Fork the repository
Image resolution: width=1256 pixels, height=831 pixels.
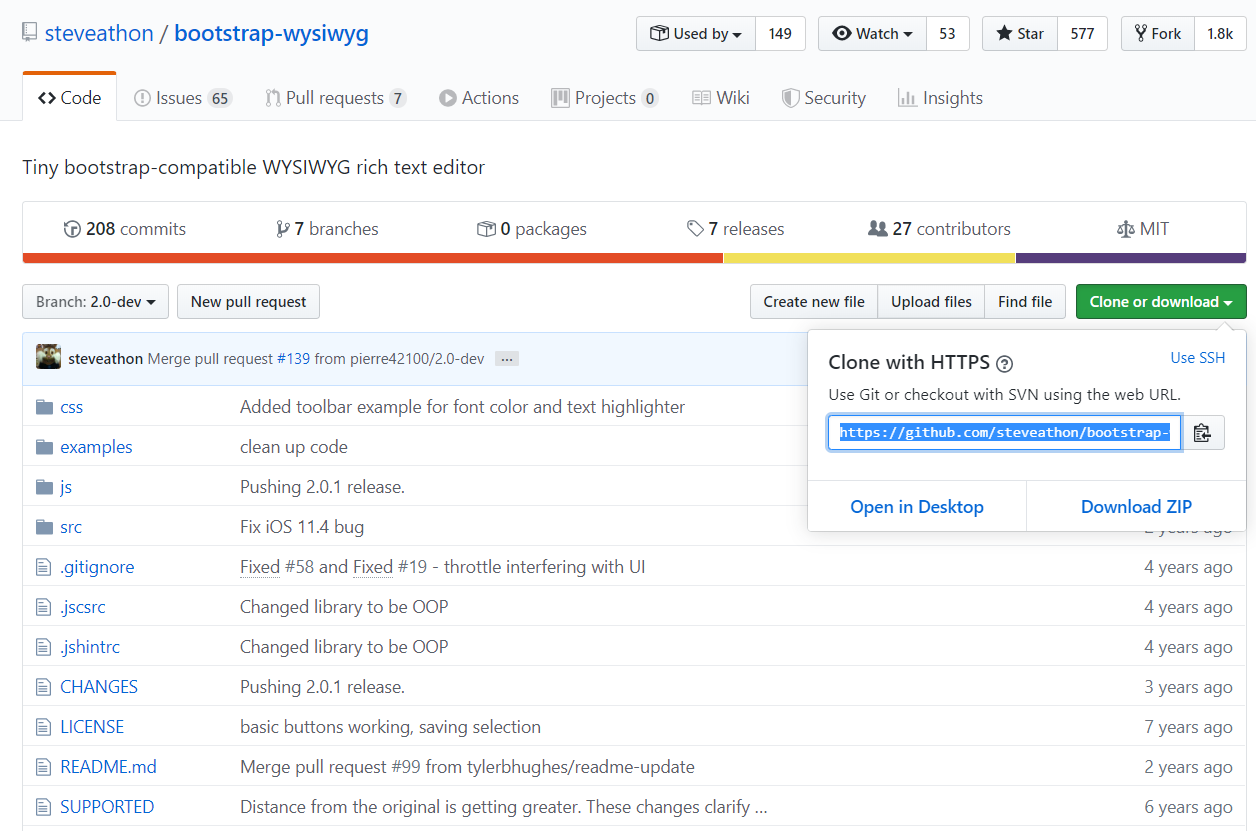pos(1157,33)
